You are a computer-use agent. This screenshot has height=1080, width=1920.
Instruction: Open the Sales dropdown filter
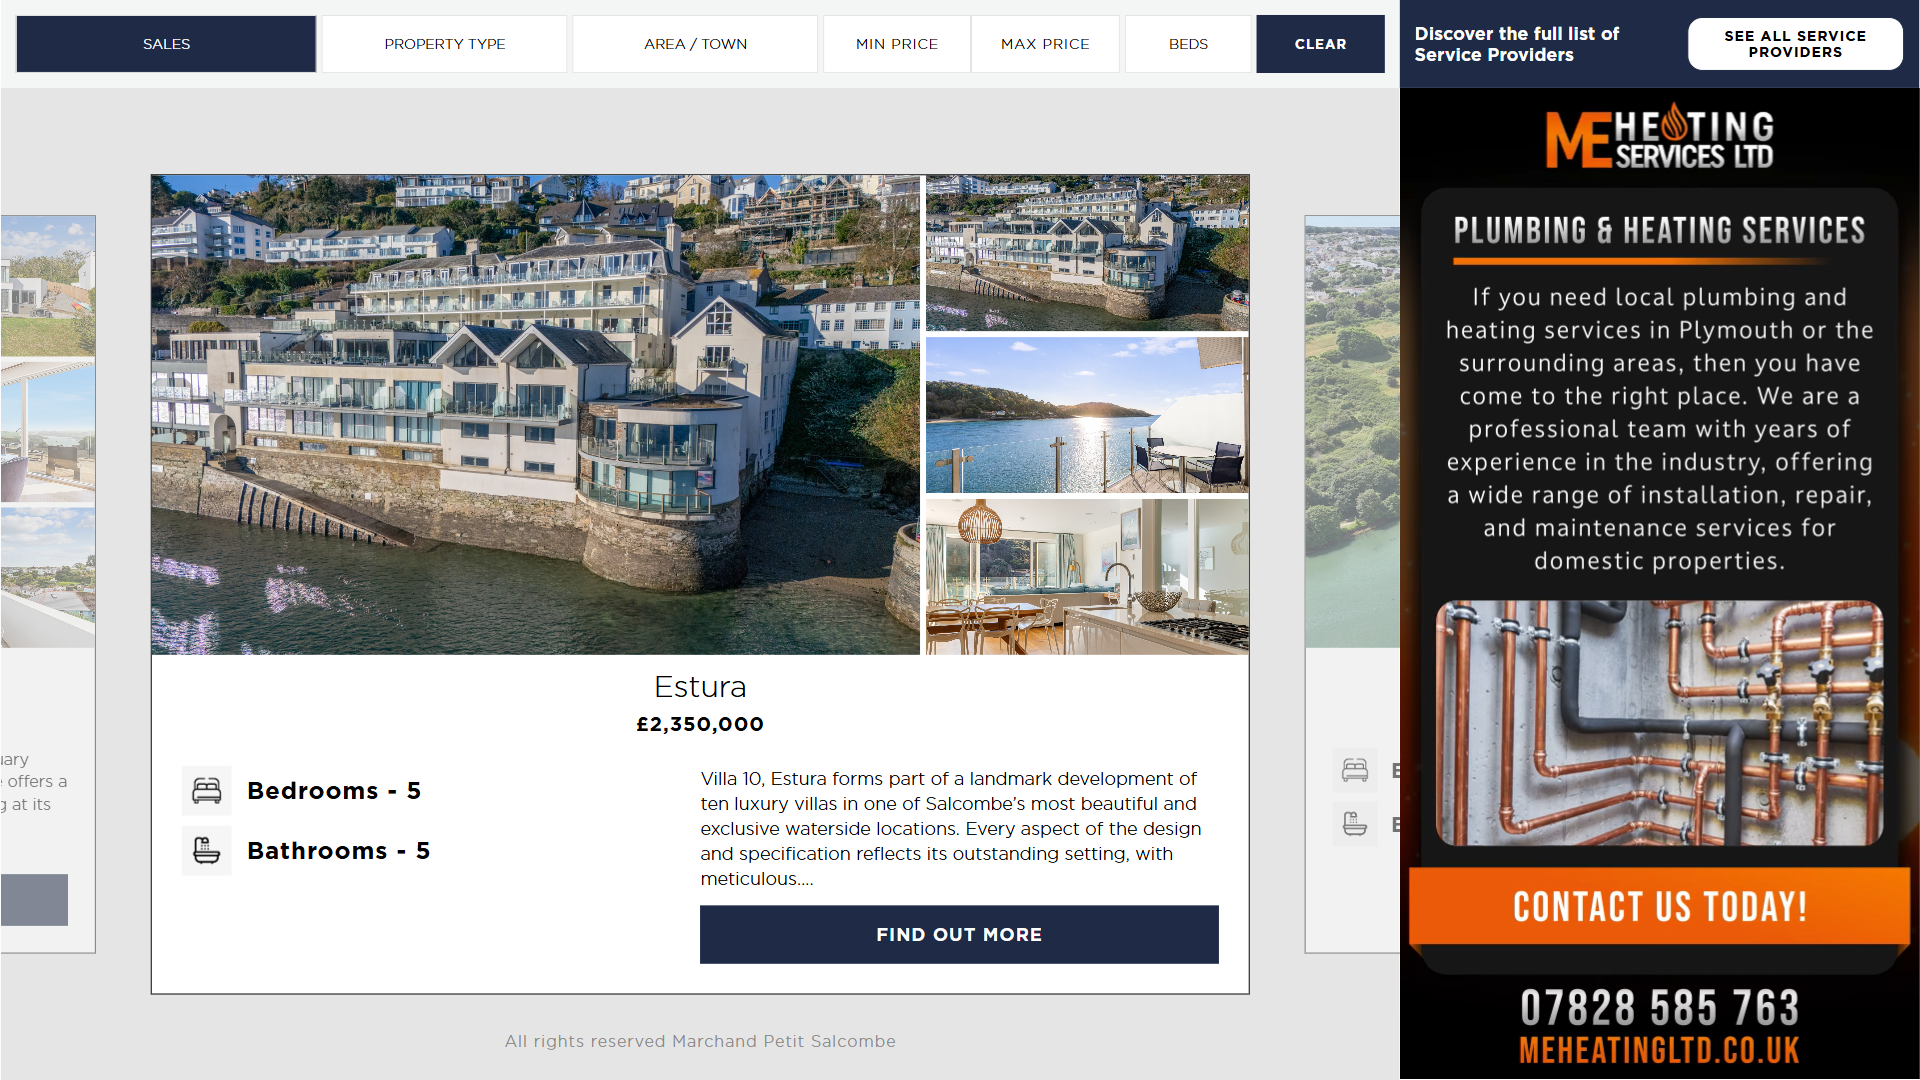[x=166, y=44]
